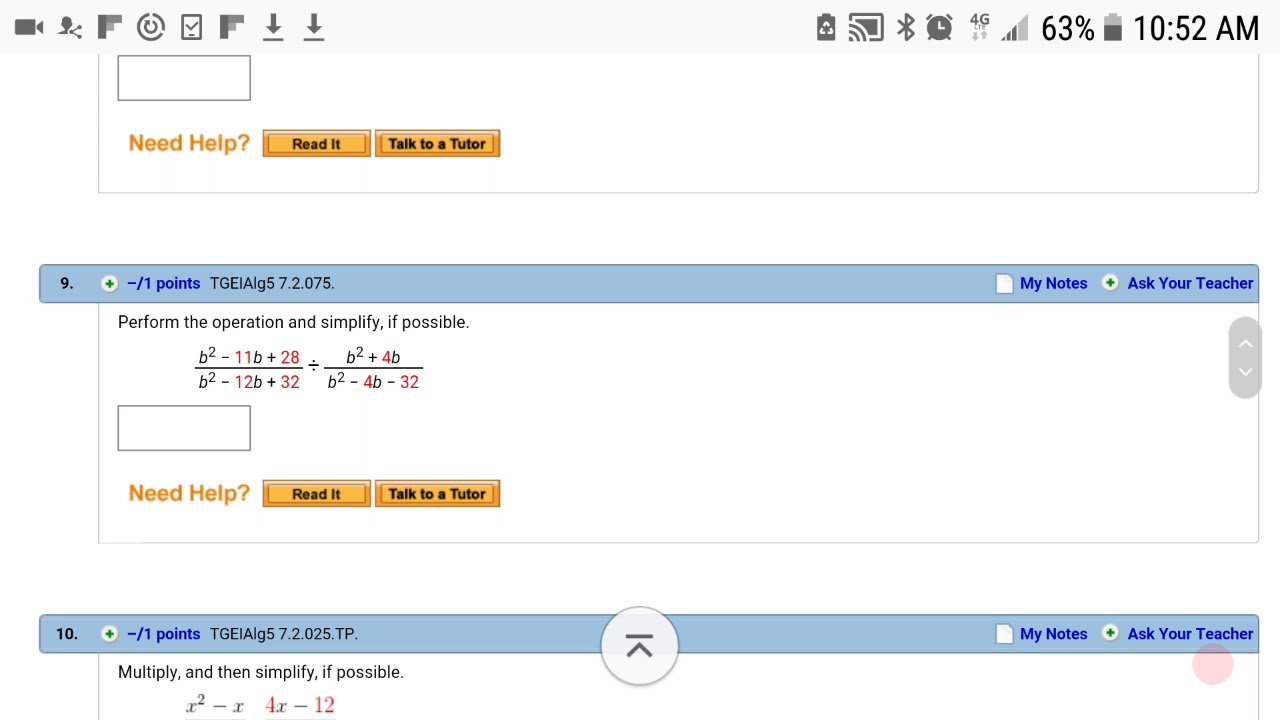
Task: Click the top Read It button
Action: (x=316, y=144)
